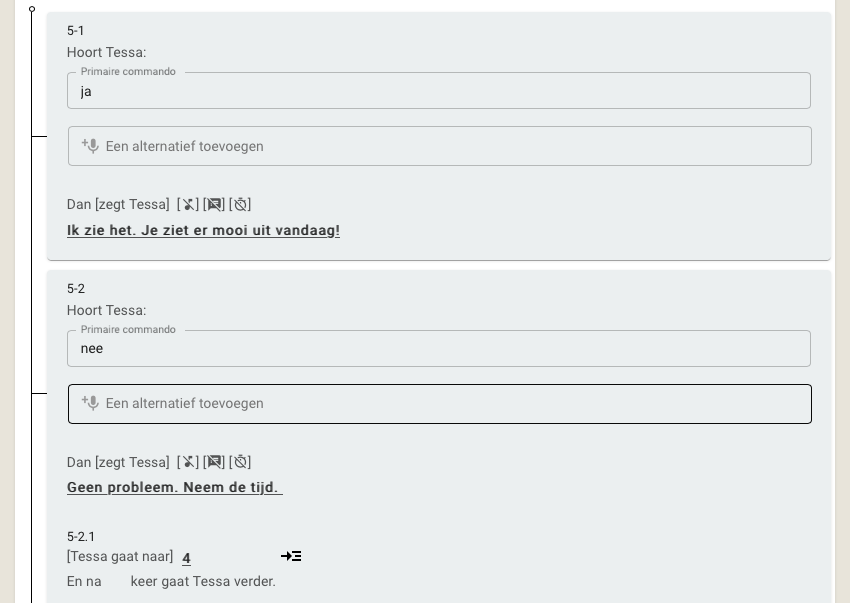Toggle speaker-notes-off icon in section 5-2
This screenshot has width=850, height=603.
[x=214, y=462]
